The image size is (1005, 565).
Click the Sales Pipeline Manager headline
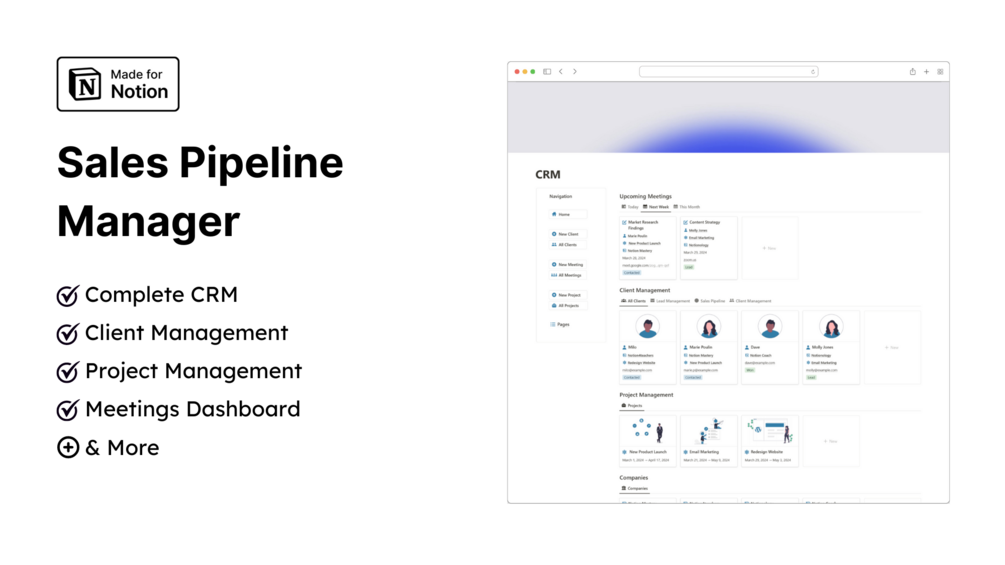pos(200,192)
